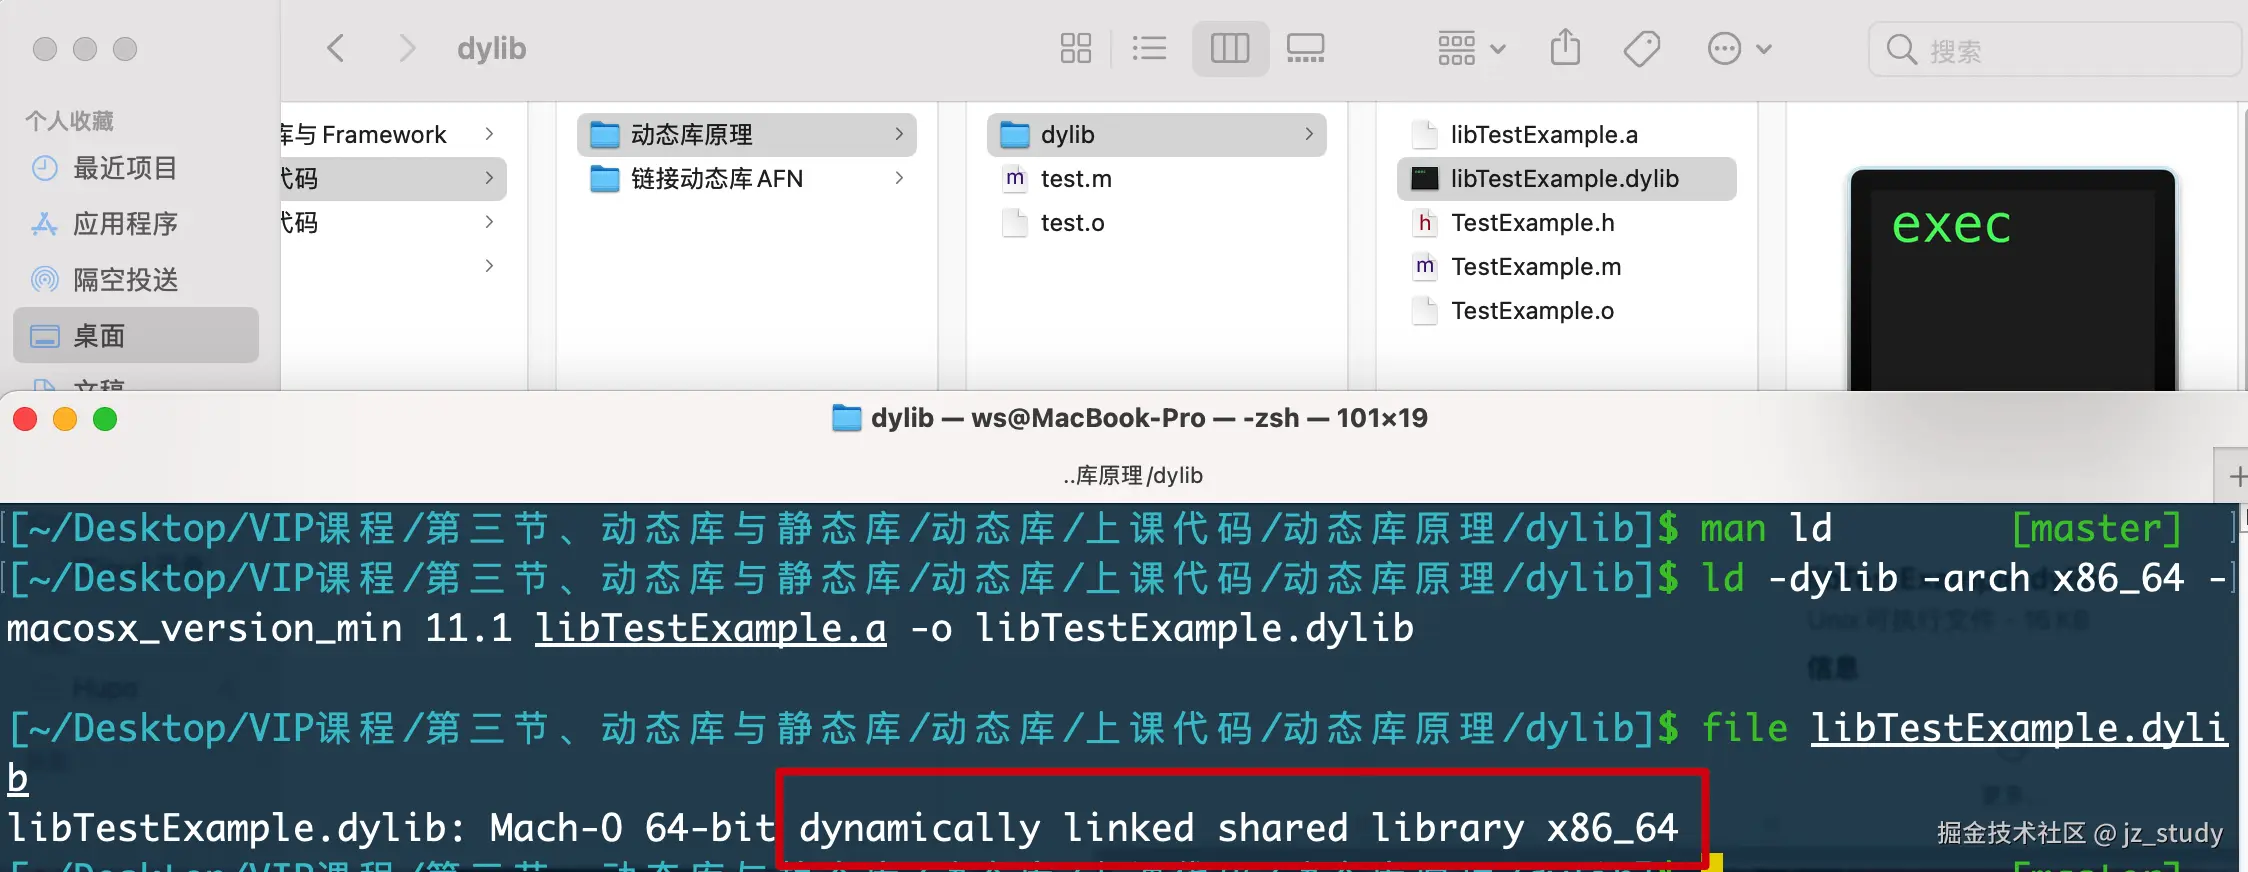Click the 链接动态库 AFN folder icon
The image size is (2248, 872).
click(x=605, y=178)
